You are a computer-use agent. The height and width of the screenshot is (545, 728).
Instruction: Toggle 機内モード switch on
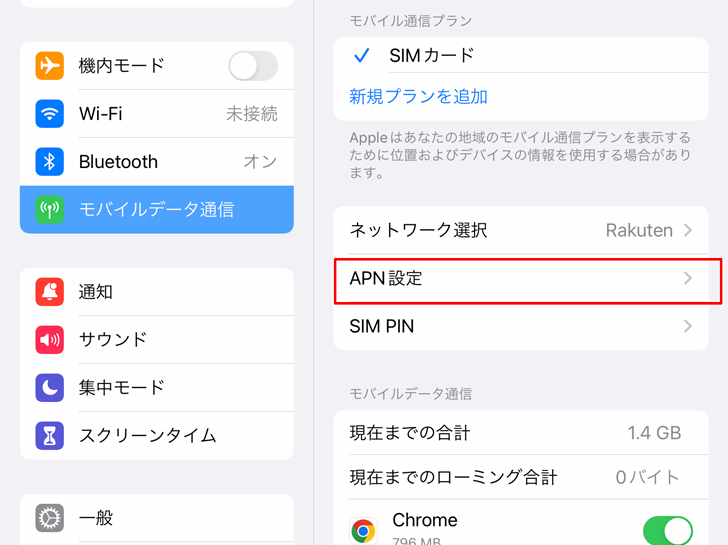click(253, 66)
